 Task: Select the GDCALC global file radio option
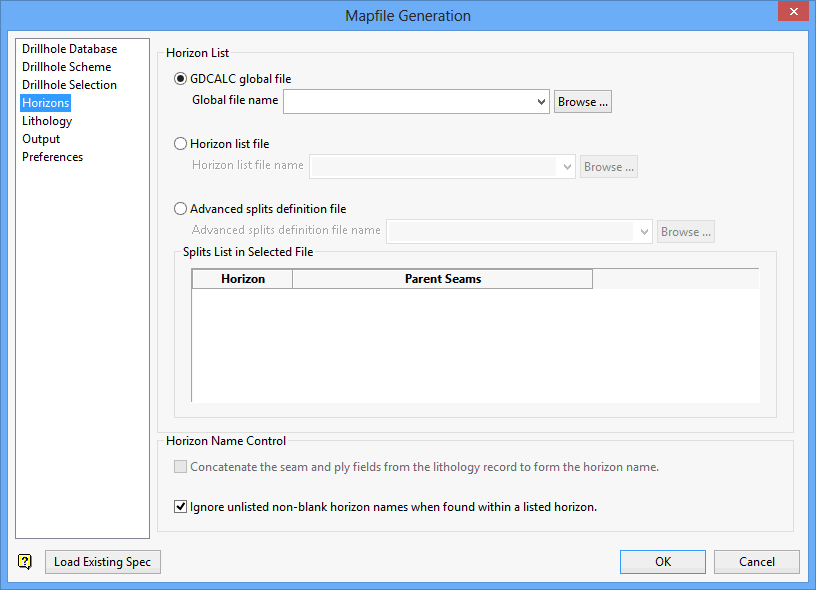(181, 79)
